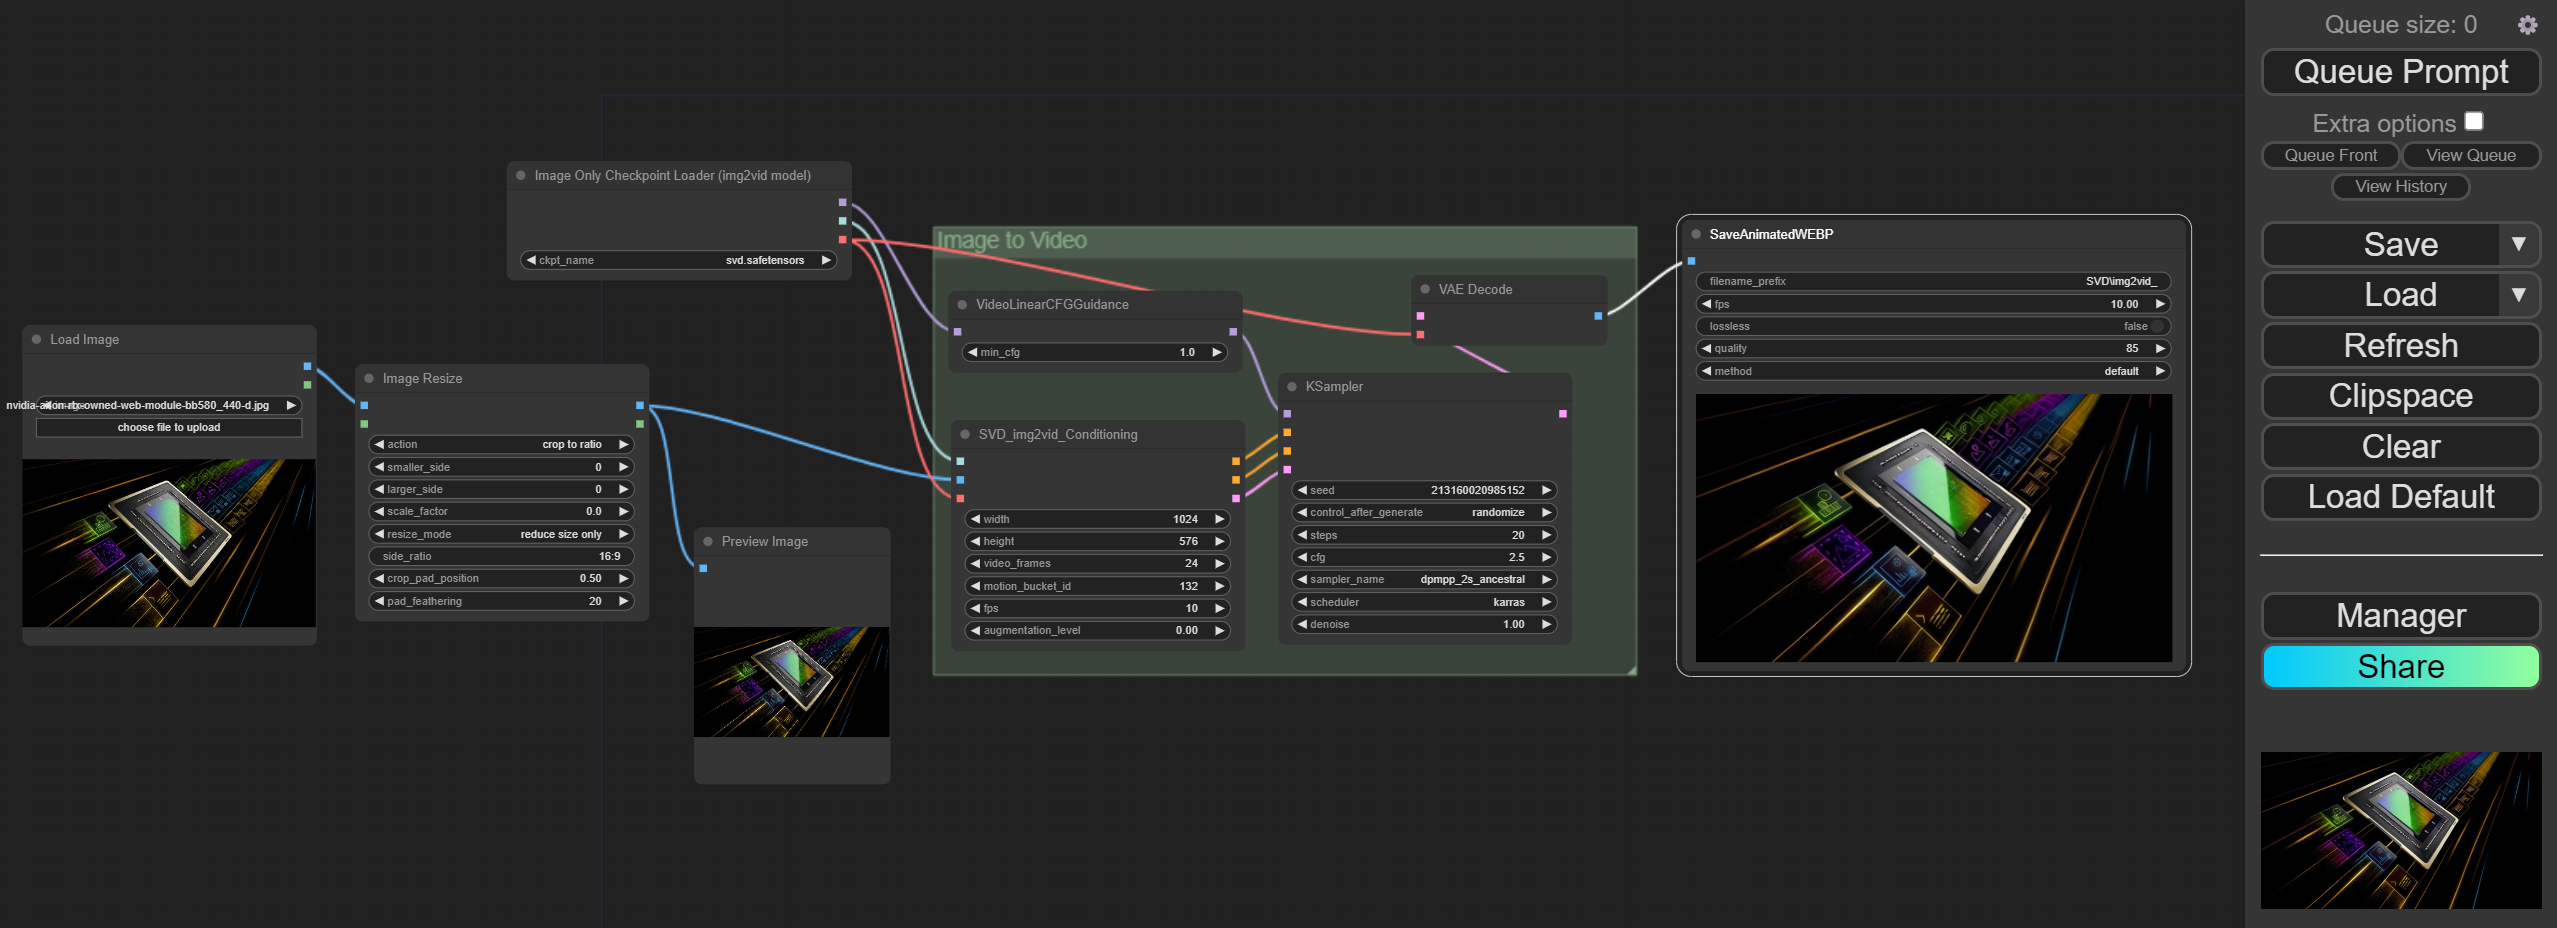Increase motion_bucket_id with right arrow
The height and width of the screenshot is (928, 2557).
coord(1219,586)
